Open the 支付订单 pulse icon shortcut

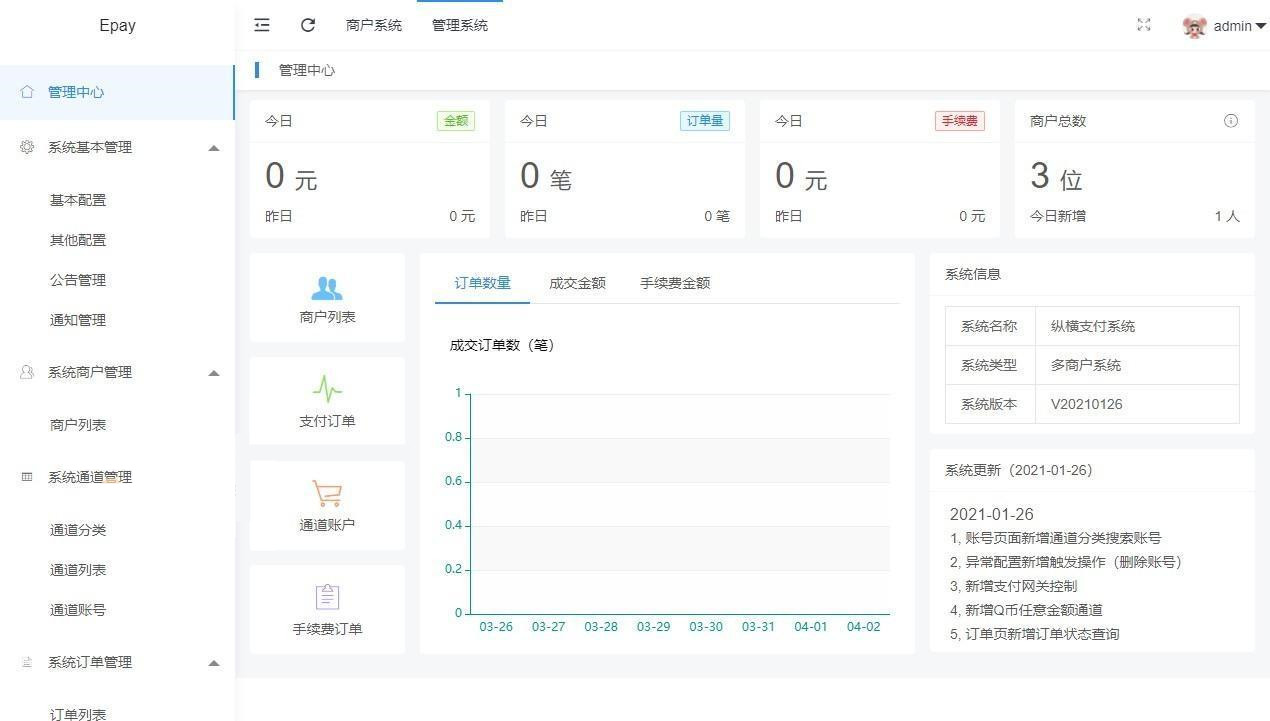pos(327,402)
